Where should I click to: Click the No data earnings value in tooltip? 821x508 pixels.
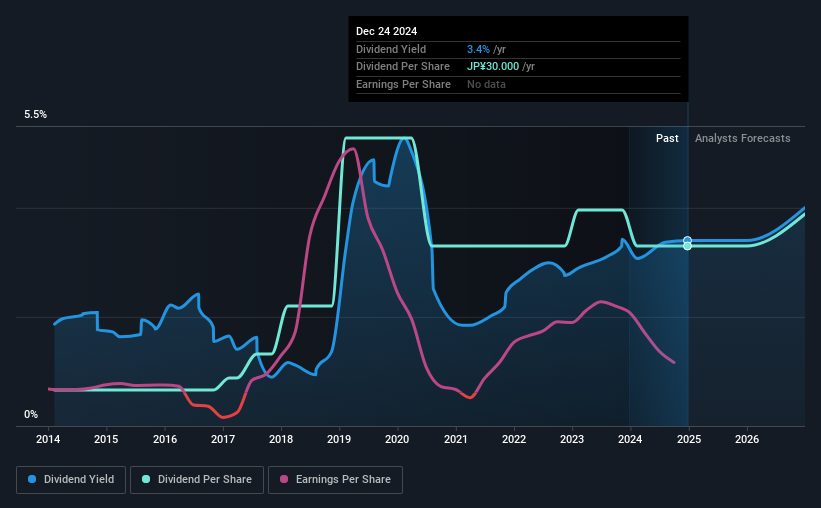pyautogui.click(x=486, y=84)
